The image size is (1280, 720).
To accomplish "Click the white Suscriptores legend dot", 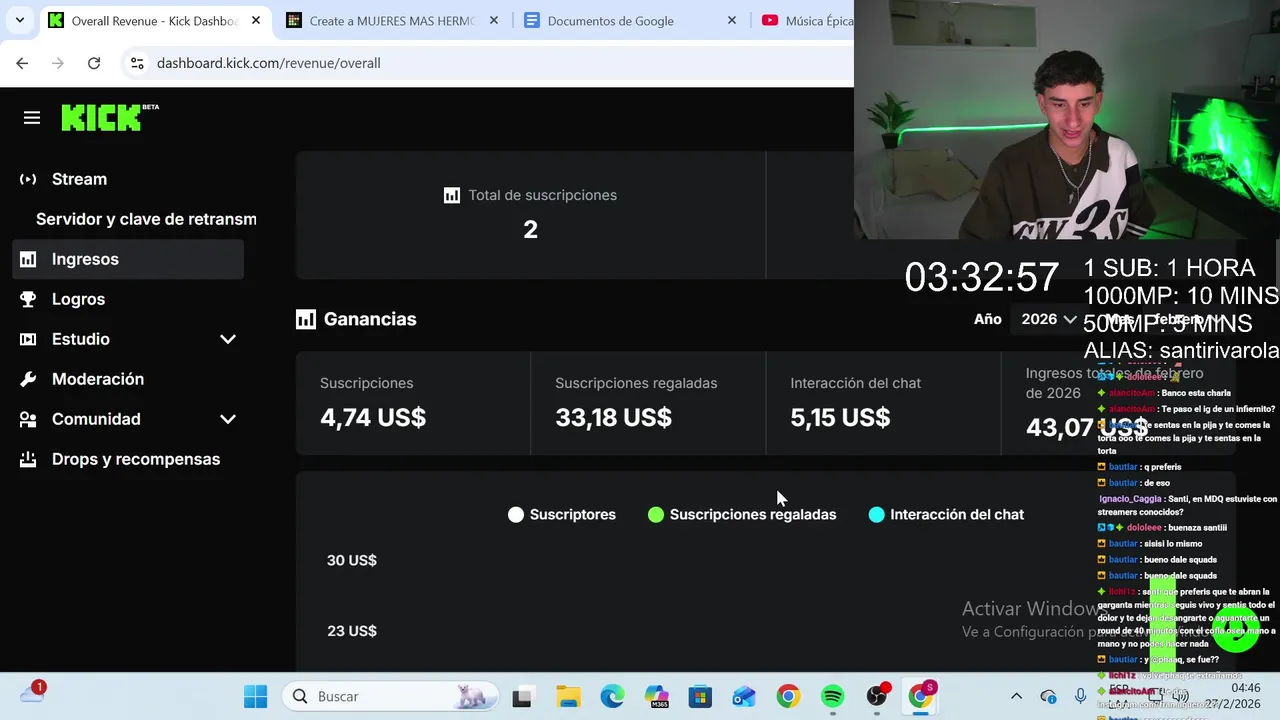I will pyautogui.click(x=516, y=515).
